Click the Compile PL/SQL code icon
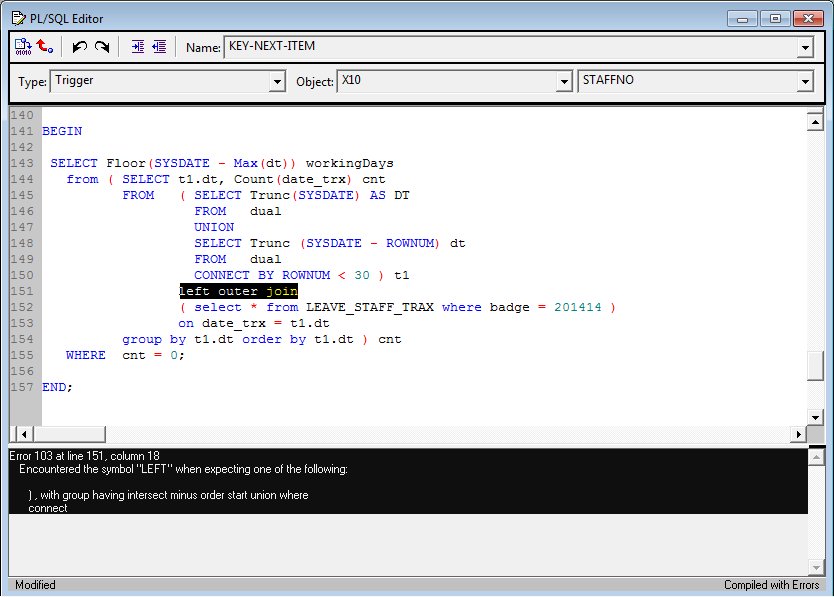The image size is (834, 597). (x=23, y=46)
